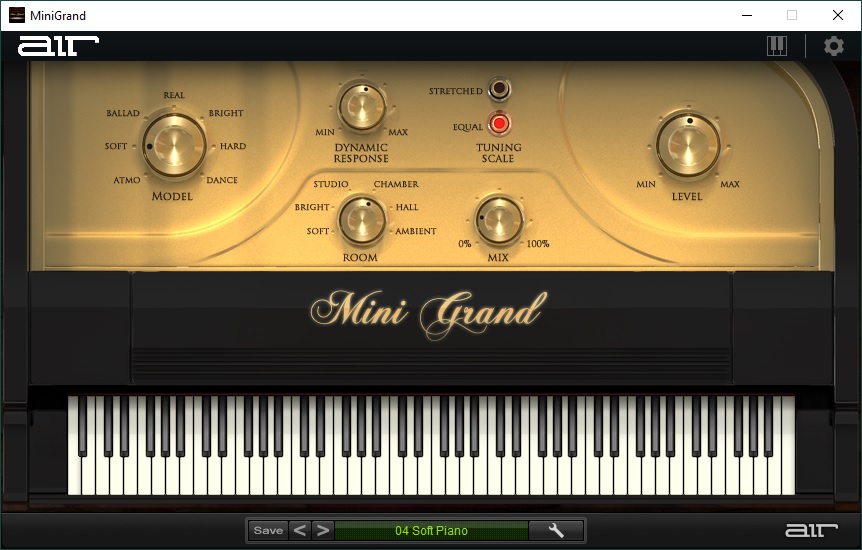Click the Mix knob

[499, 221]
